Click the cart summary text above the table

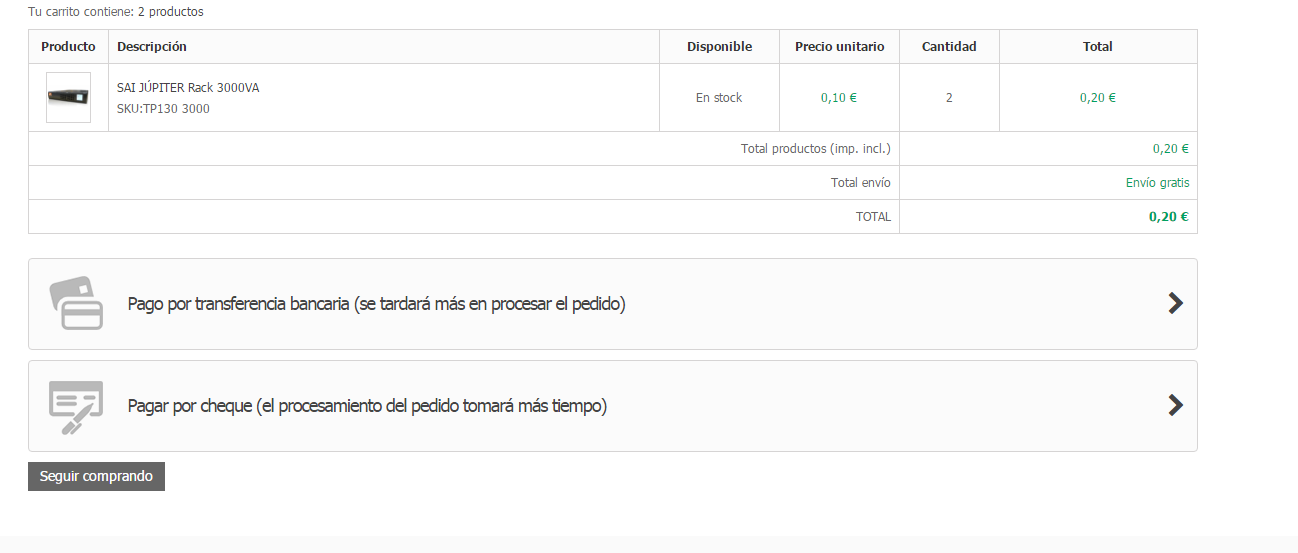pos(116,12)
